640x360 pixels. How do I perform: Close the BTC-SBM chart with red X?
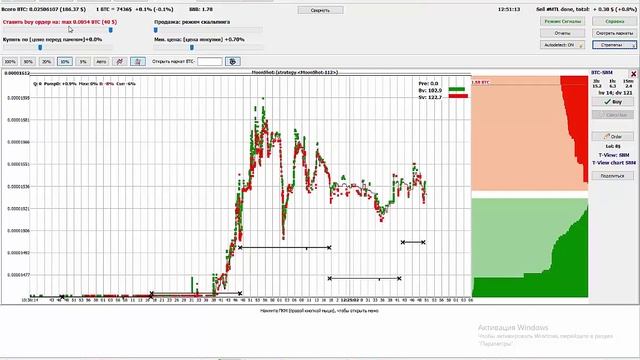point(633,74)
